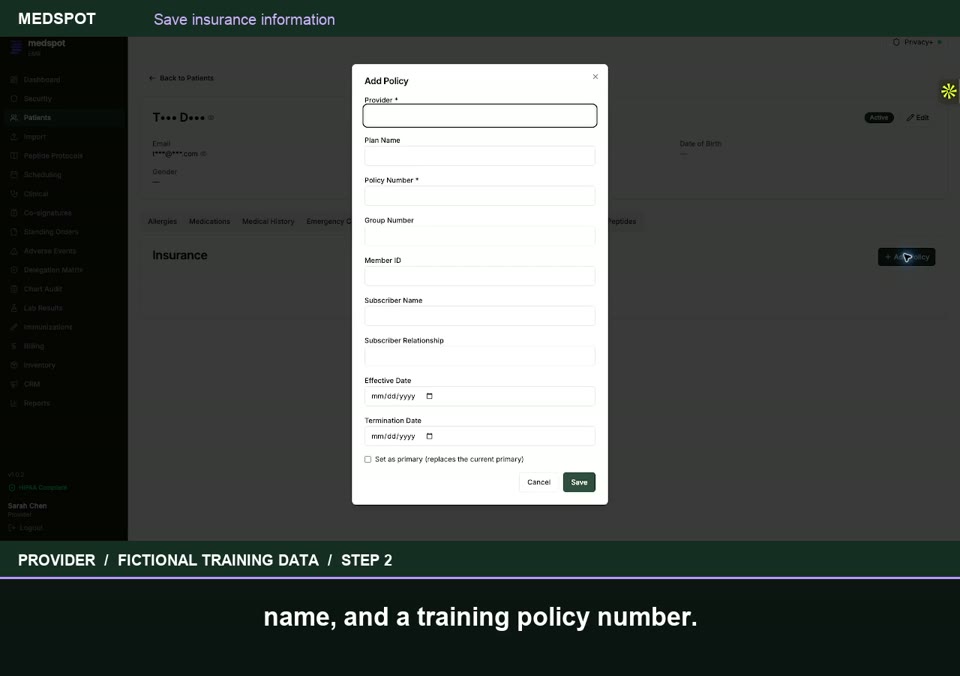Open the Security sidebar item
The width and height of the screenshot is (960, 676).
[37, 99]
